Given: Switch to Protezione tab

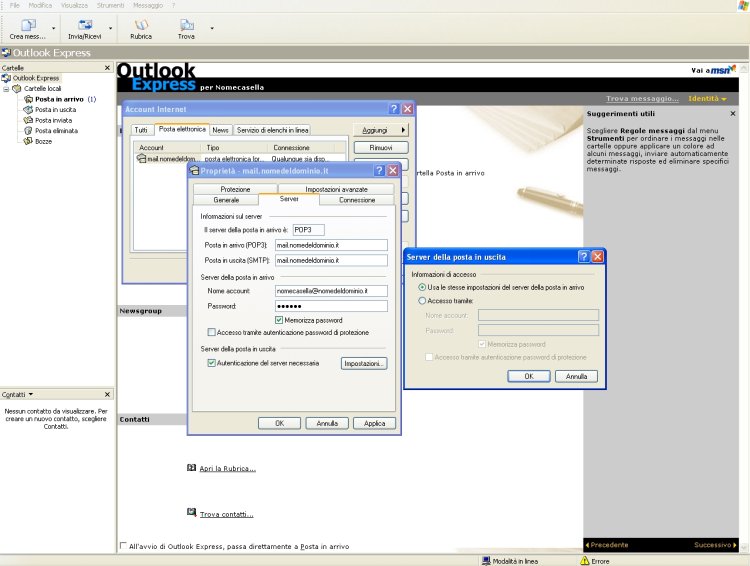Looking at the screenshot, I should click(235, 189).
